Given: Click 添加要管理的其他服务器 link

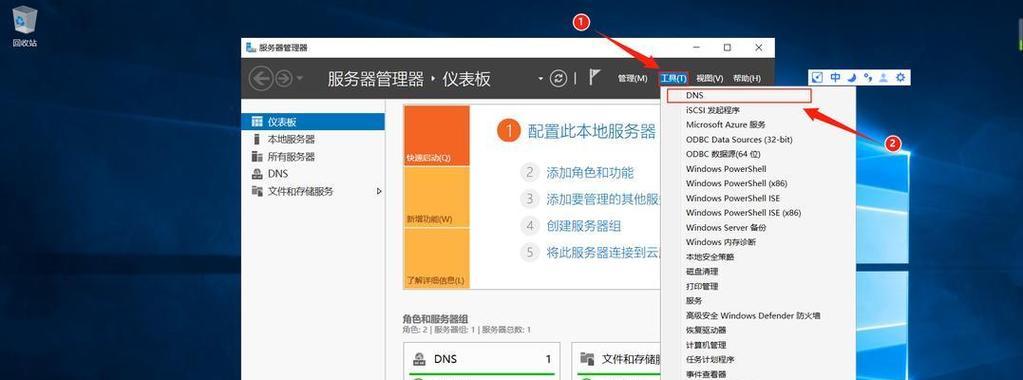Looking at the screenshot, I should click(x=603, y=199).
